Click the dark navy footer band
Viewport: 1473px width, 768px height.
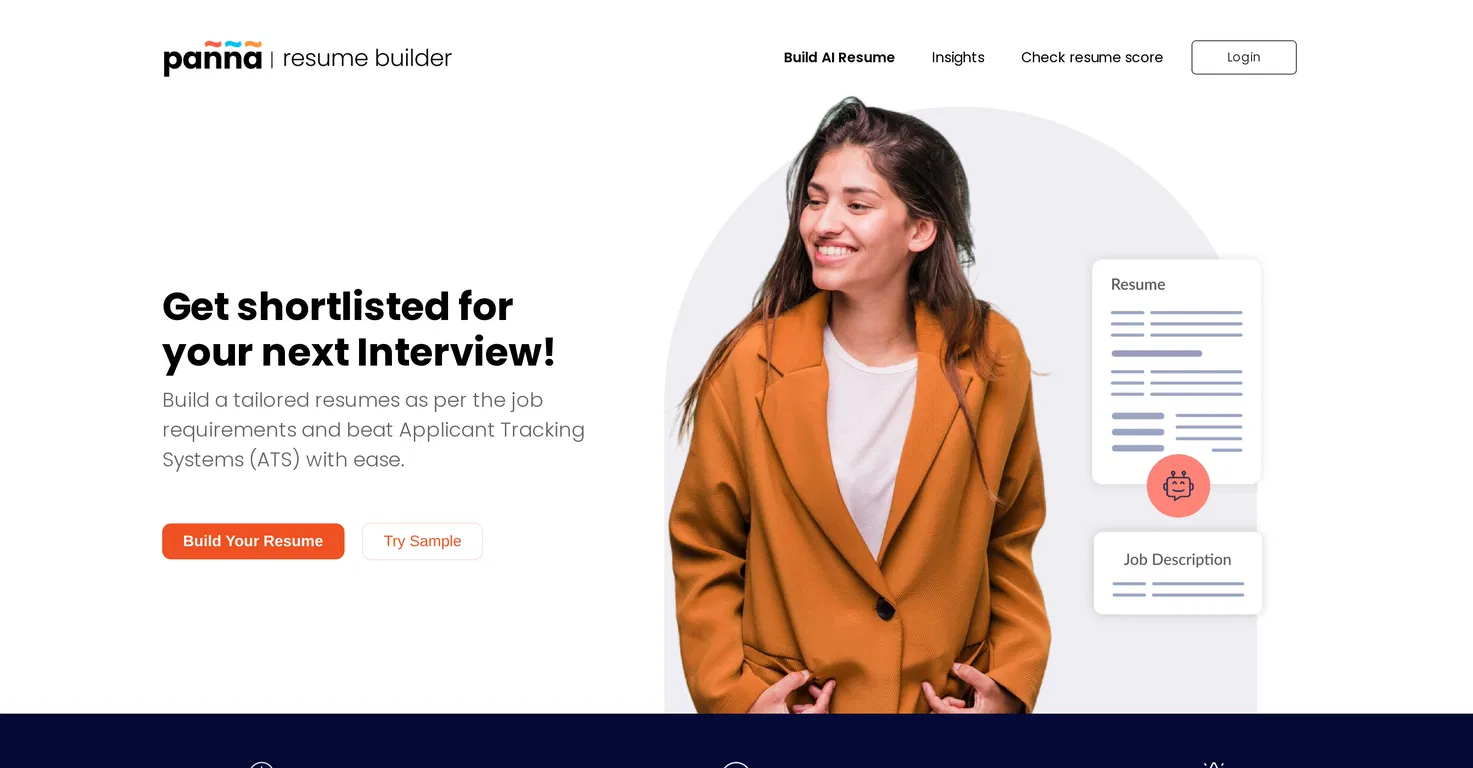pos(736,741)
